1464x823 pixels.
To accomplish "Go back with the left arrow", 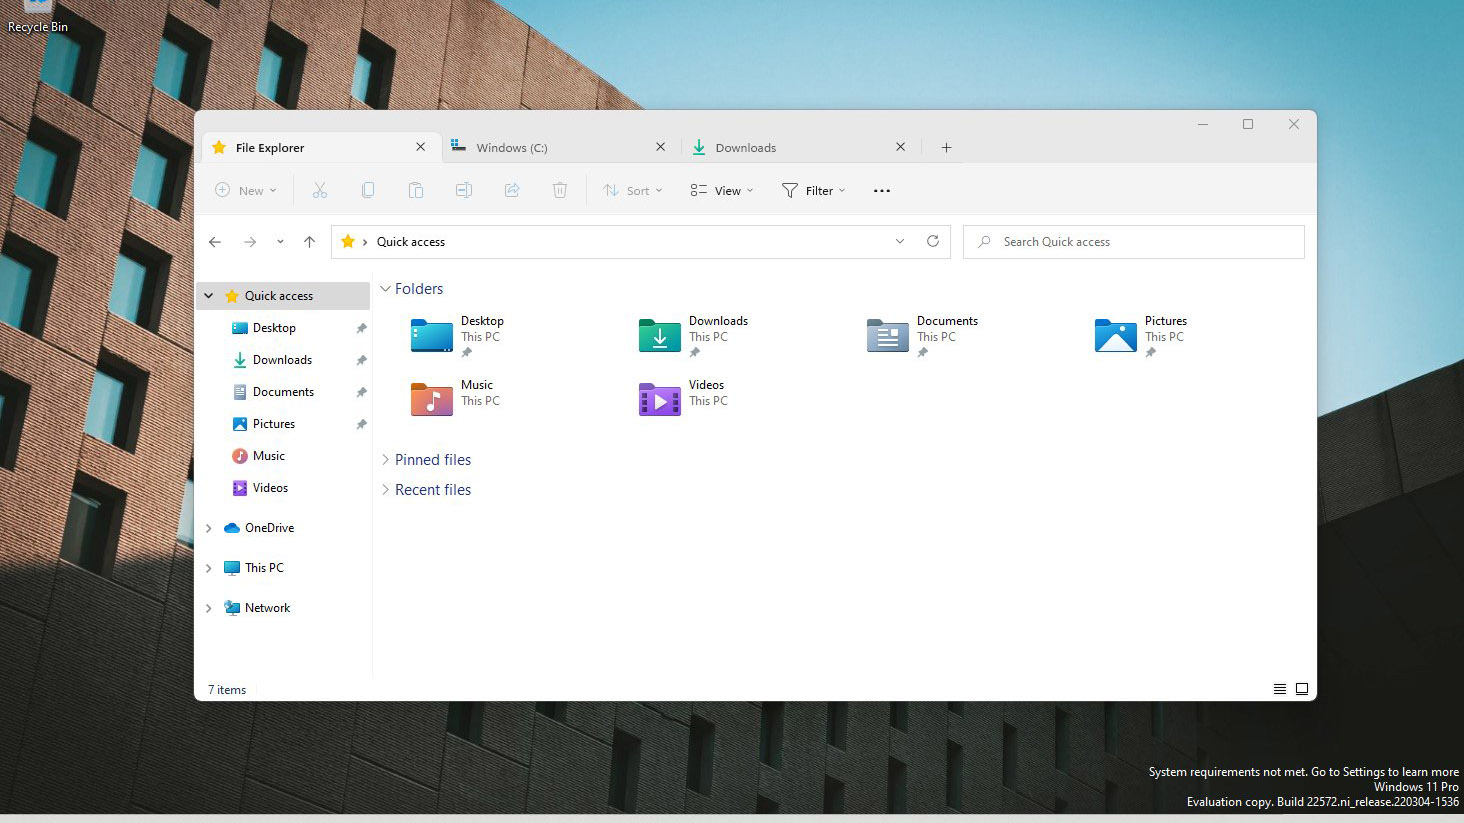I will (x=215, y=242).
